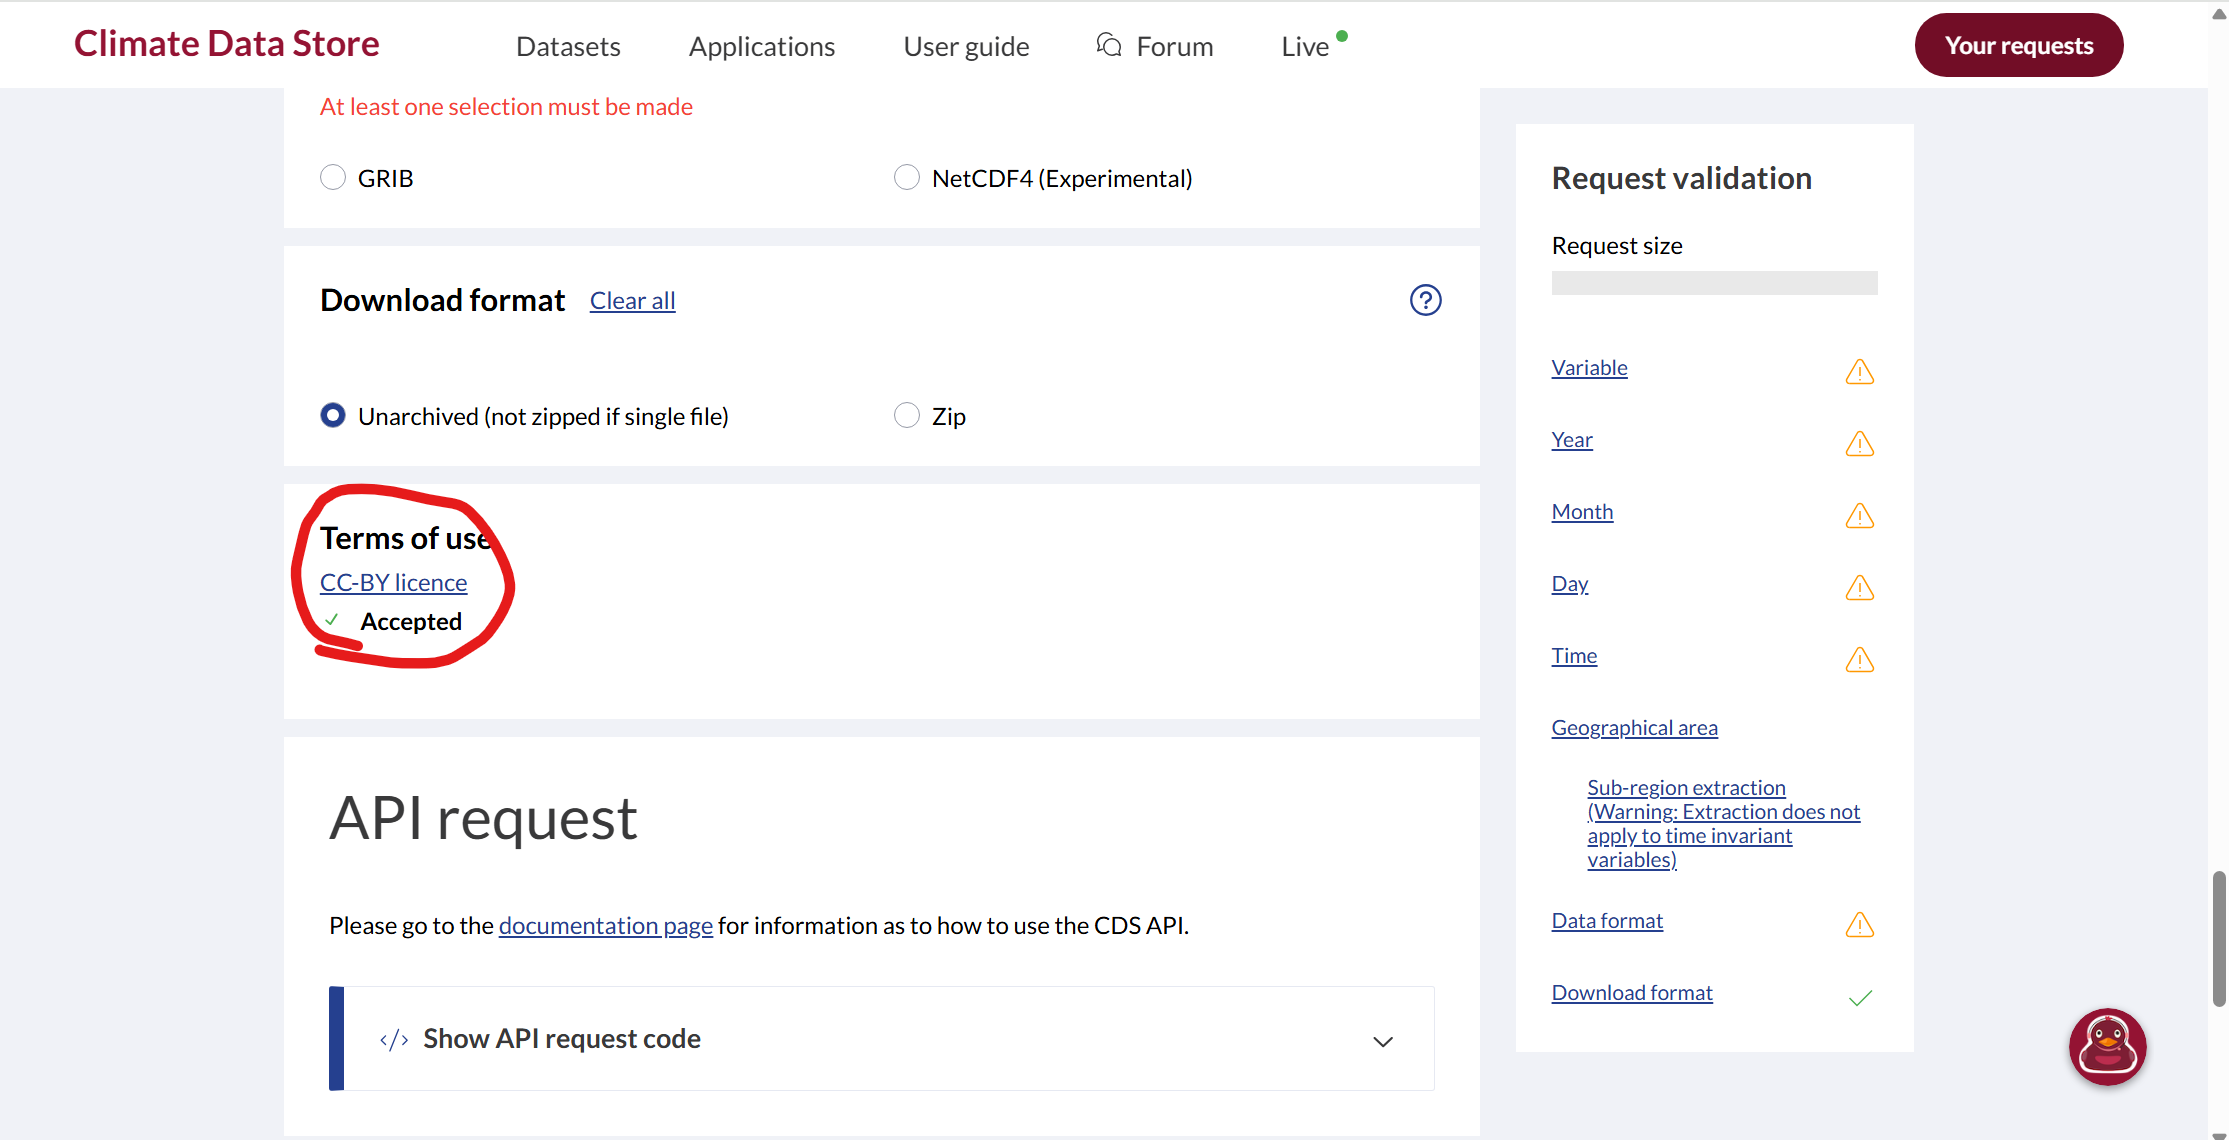Click the Year warning triangle icon
2229x1140 pixels.
coord(1859,444)
